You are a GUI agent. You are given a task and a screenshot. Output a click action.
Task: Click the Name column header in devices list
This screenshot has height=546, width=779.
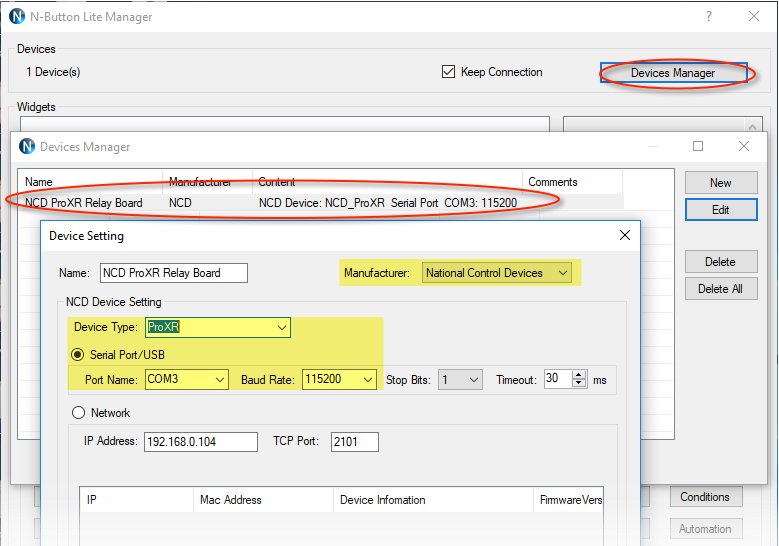coord(90,182)
